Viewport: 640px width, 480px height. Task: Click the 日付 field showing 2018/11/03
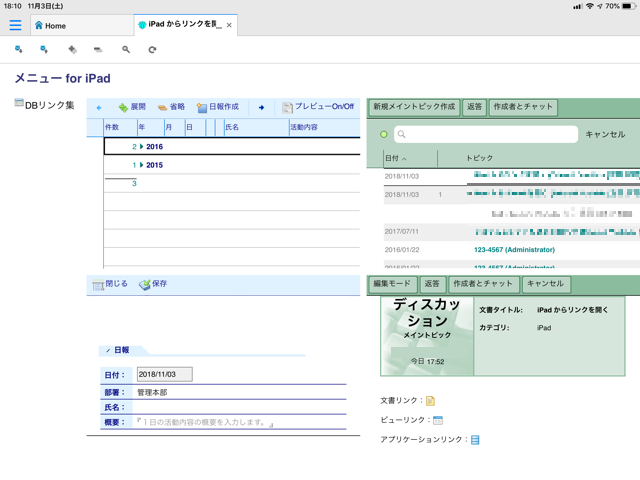(164, 374)
